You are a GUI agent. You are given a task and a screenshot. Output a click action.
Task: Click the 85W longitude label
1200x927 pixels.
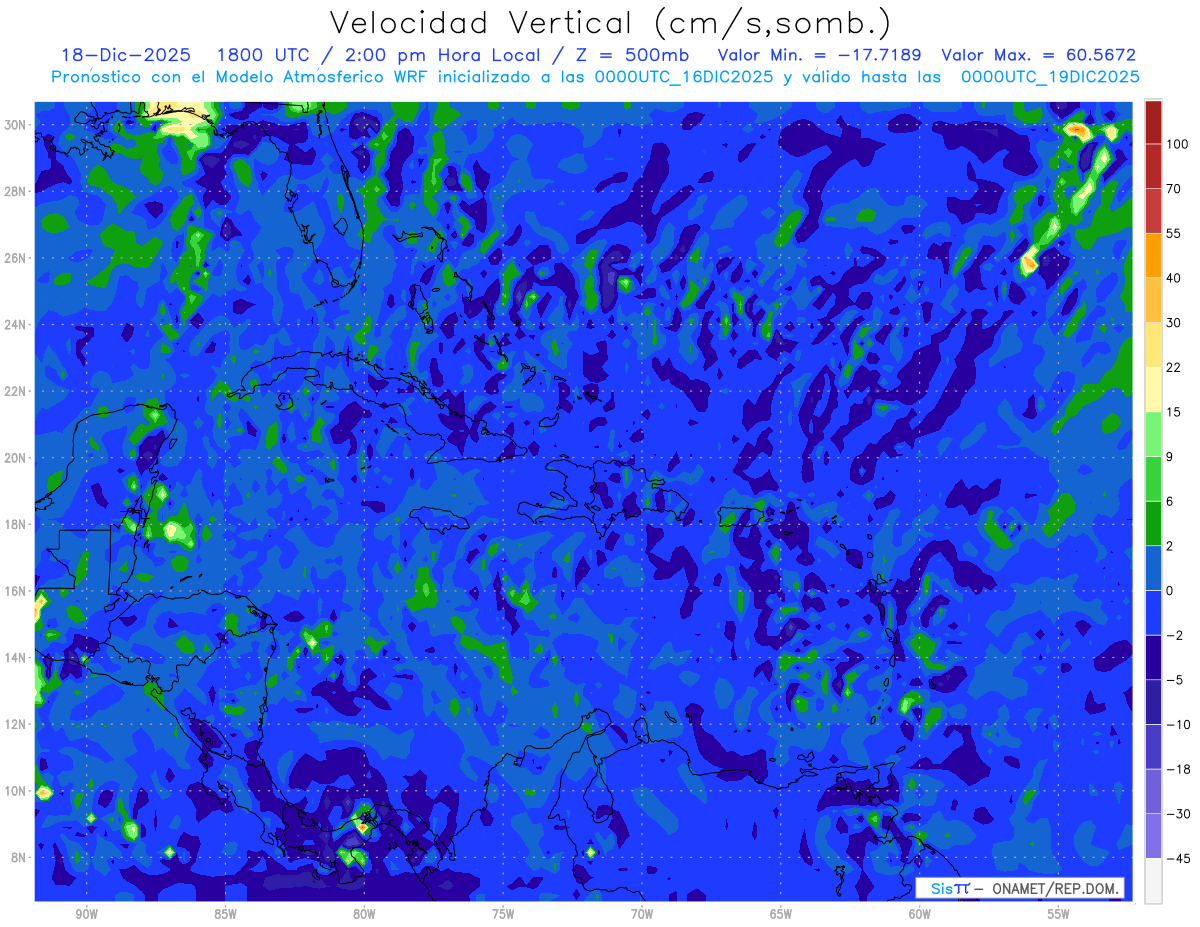[x=225, y=914]
